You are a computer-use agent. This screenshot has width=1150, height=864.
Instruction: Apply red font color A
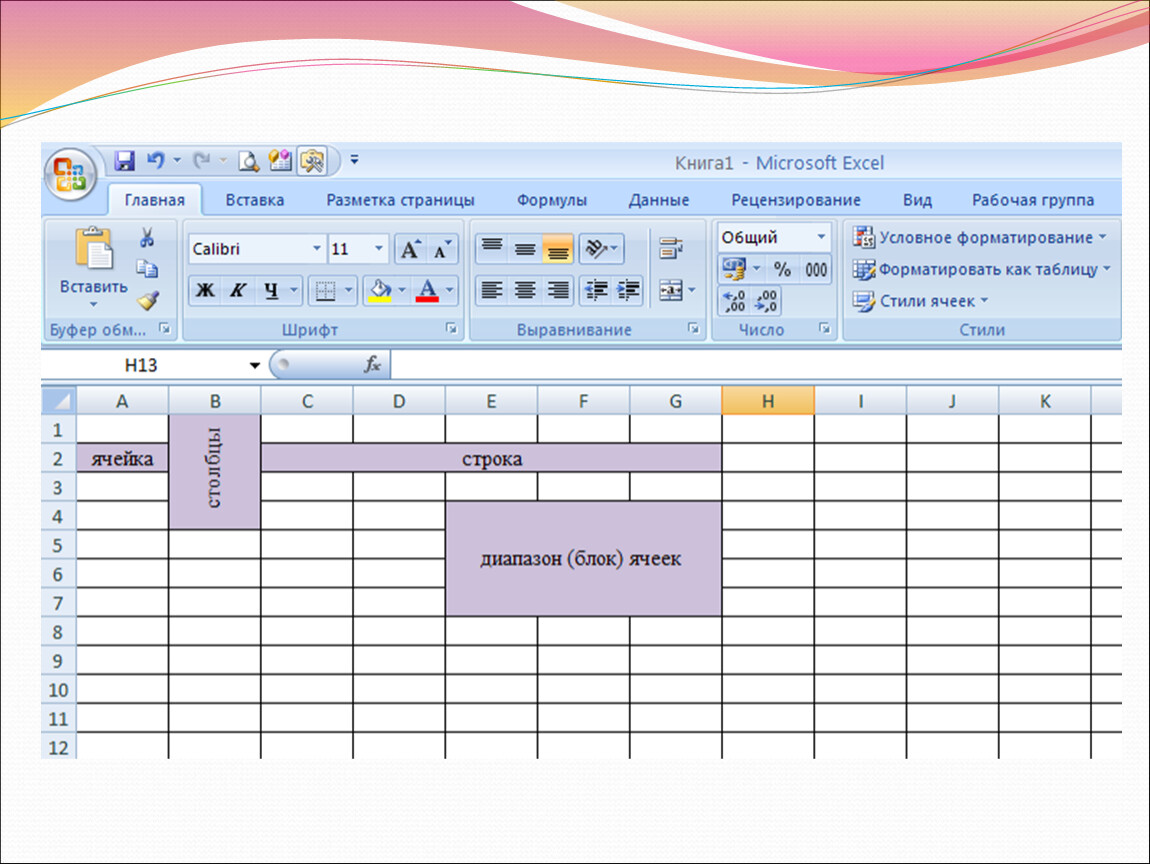(x=428, y=290)
